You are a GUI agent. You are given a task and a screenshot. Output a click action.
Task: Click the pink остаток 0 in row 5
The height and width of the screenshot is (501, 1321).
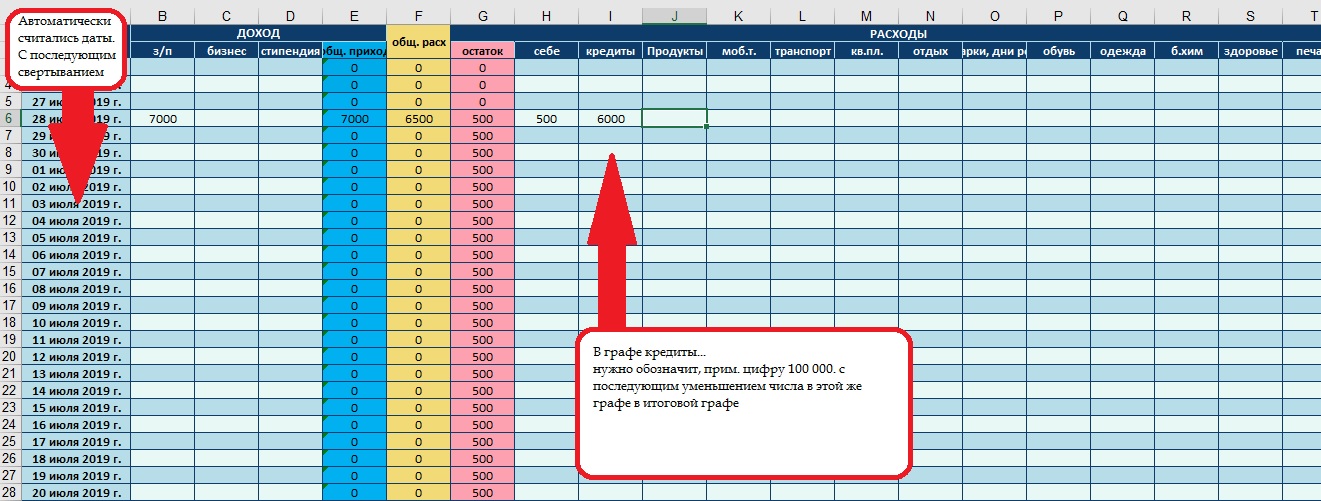pyautogui.click(x=482, y=101)
